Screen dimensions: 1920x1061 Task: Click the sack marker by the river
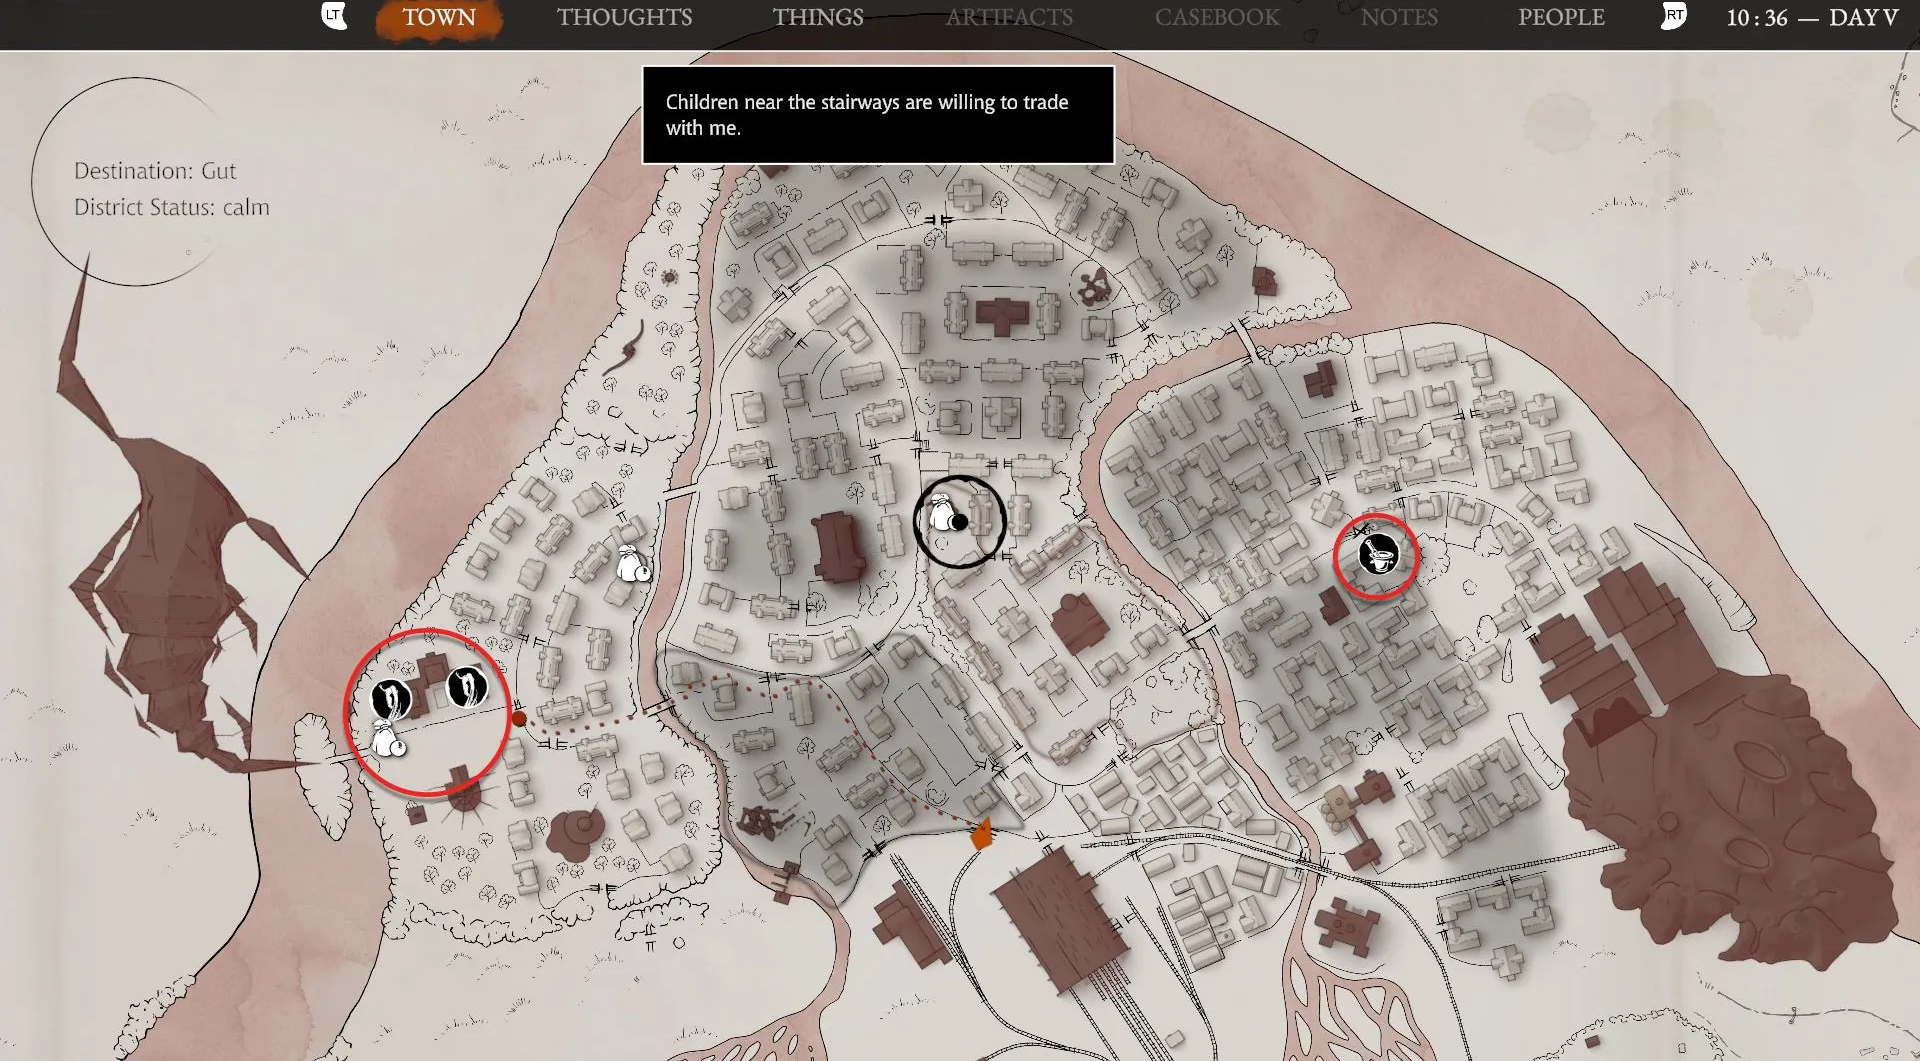pos(633,565)
